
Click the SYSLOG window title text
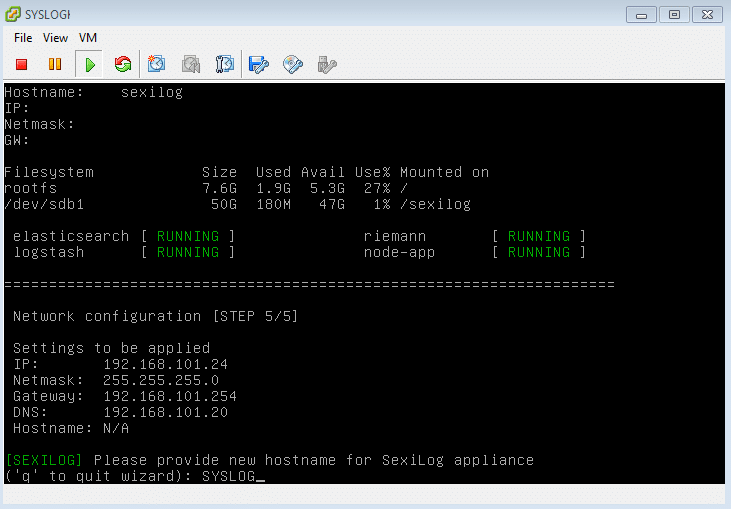coord(48,14)
